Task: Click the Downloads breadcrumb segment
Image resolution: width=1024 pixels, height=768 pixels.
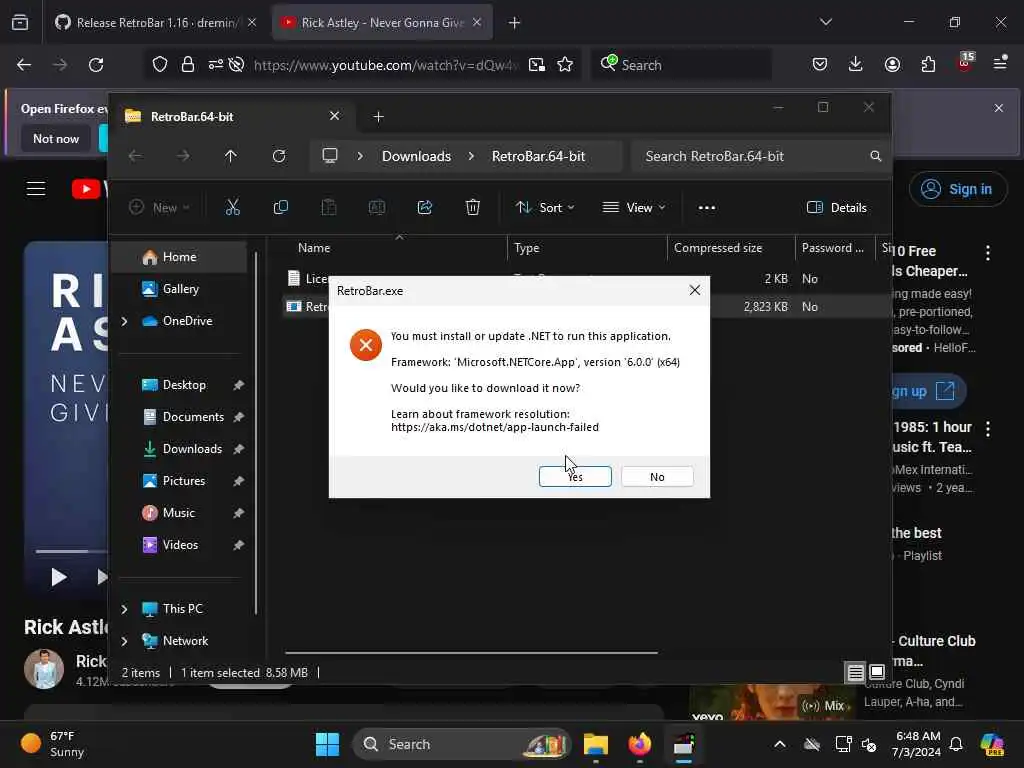Action: pyautogui.click(x=416, y=156)
